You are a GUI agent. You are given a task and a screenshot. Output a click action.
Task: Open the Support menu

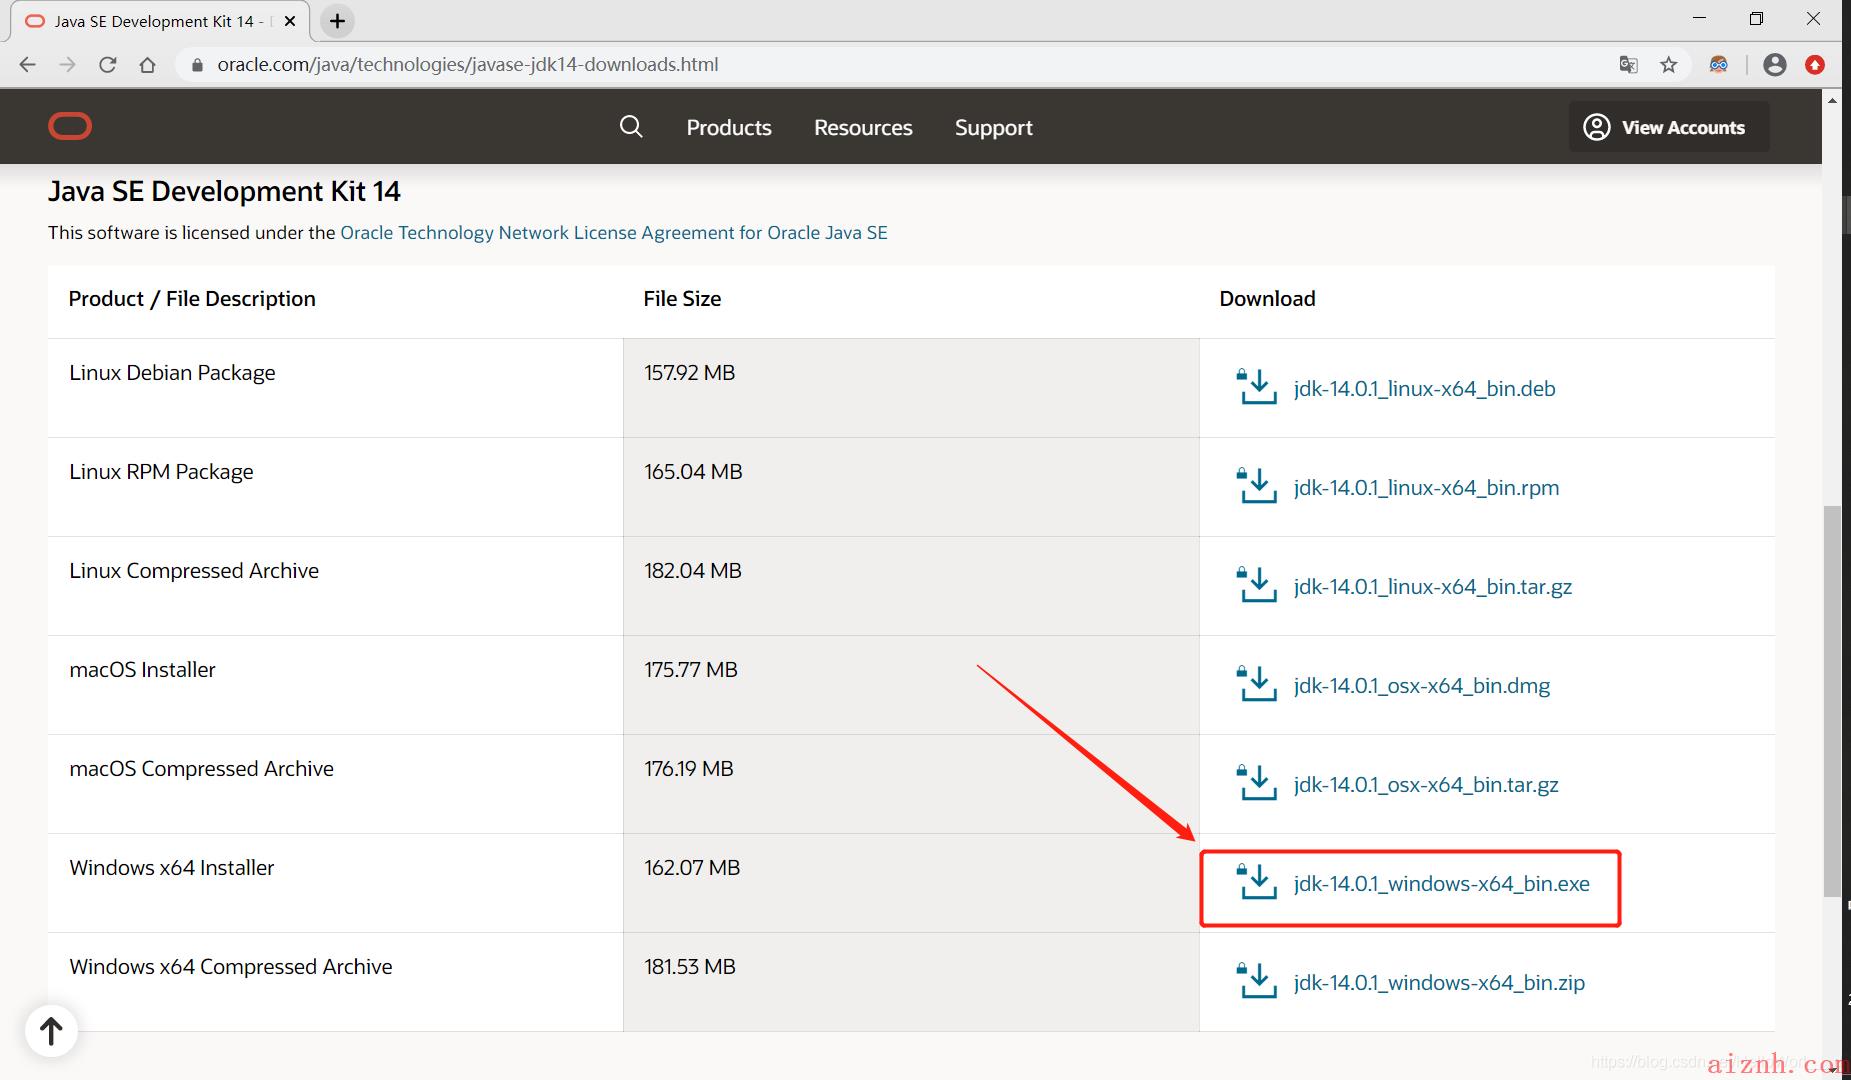point(994,128)
